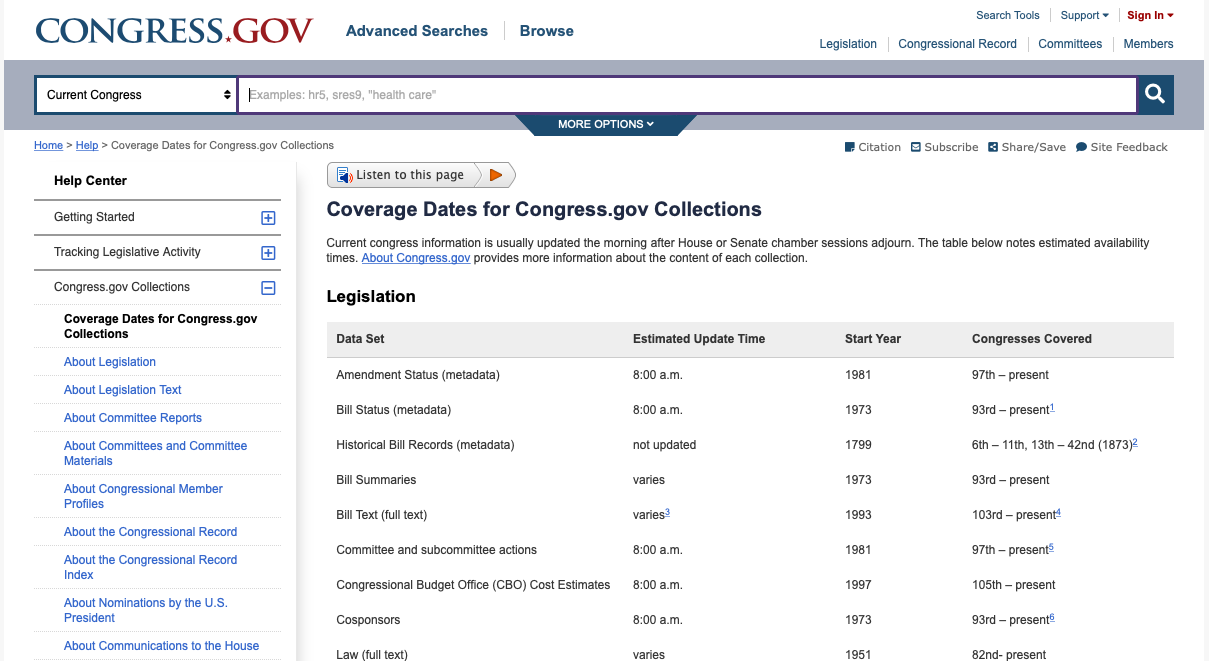This screenshot has width=1209, height=661.
Task: Select Coverage Dates for Congress.gov Collections item
Action: 160,326
